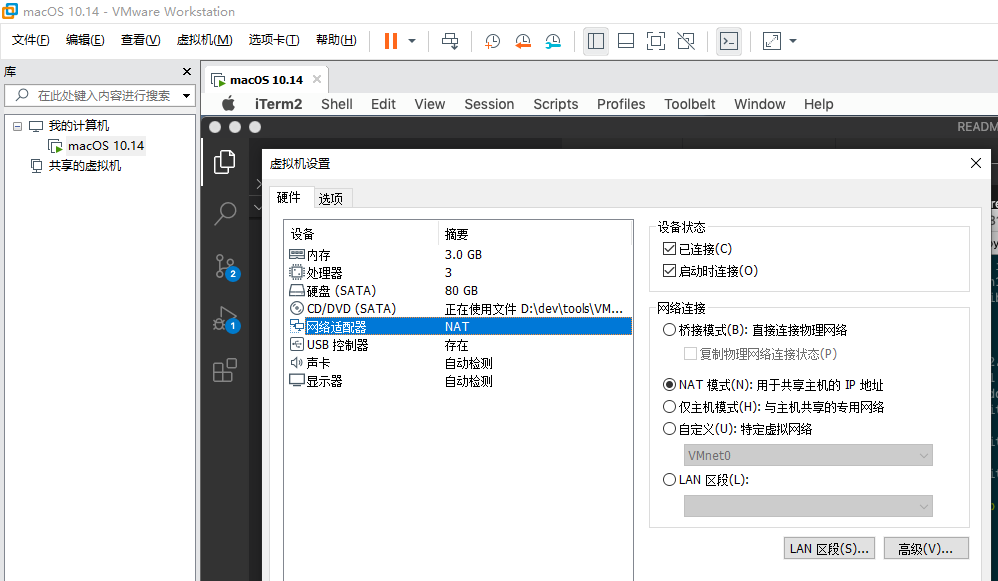Open the guest Profiles menu
Viewport: 998px width, 581px height.
(621, 104)
